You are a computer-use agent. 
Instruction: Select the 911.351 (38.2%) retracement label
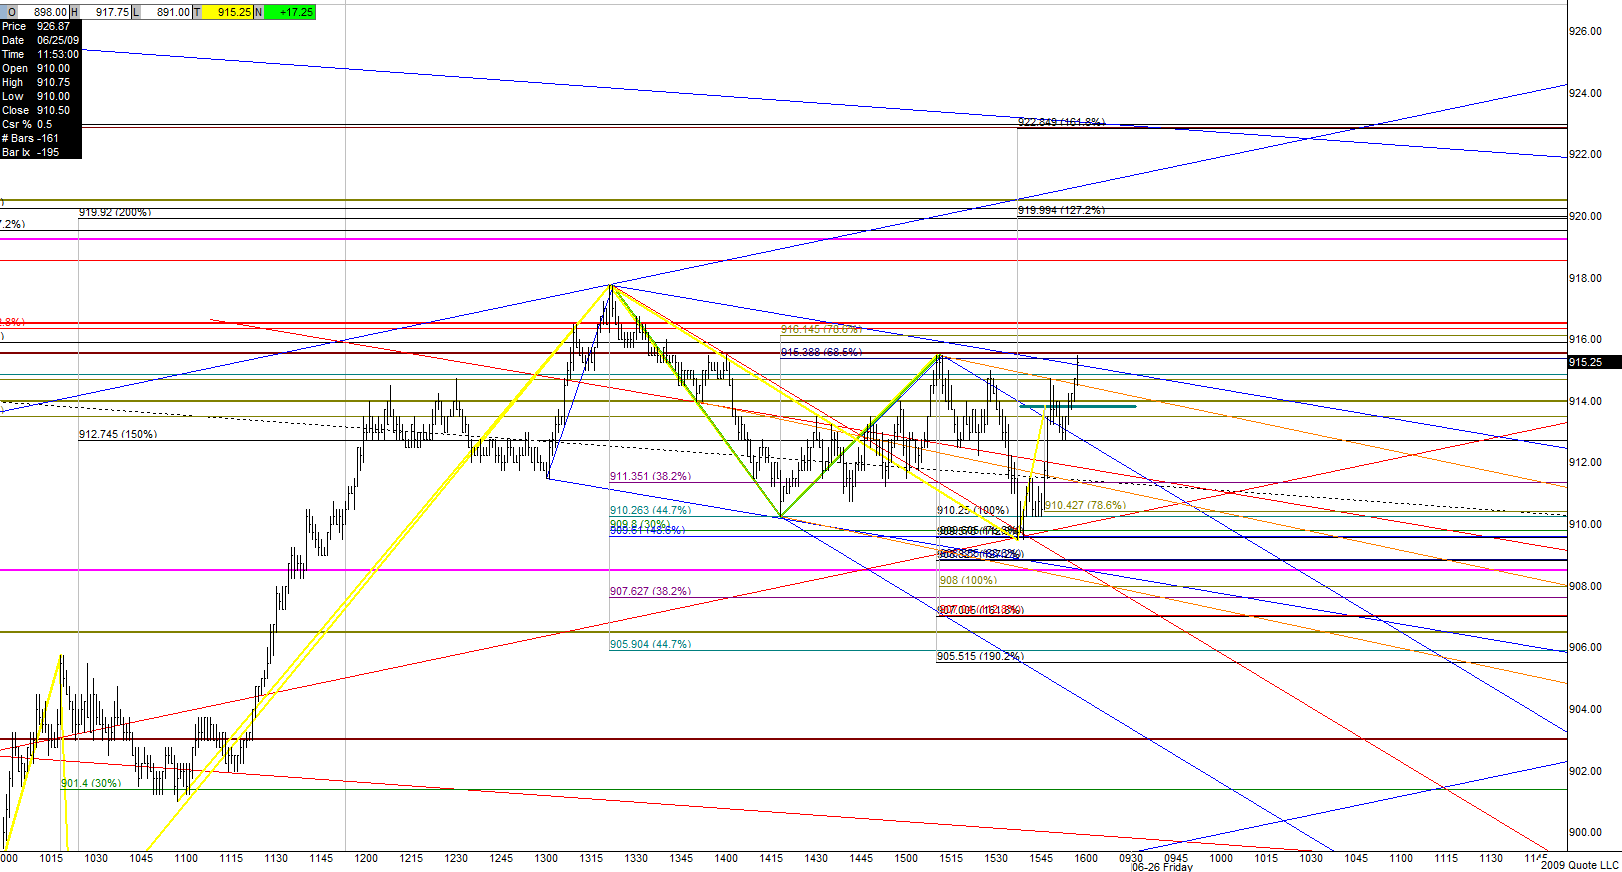(x=650, y=476)
